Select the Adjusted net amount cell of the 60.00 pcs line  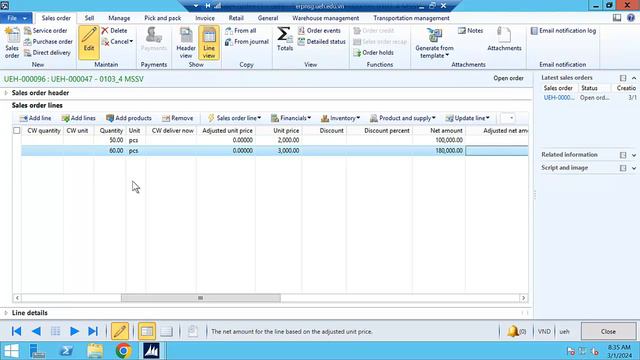[497, 151]
